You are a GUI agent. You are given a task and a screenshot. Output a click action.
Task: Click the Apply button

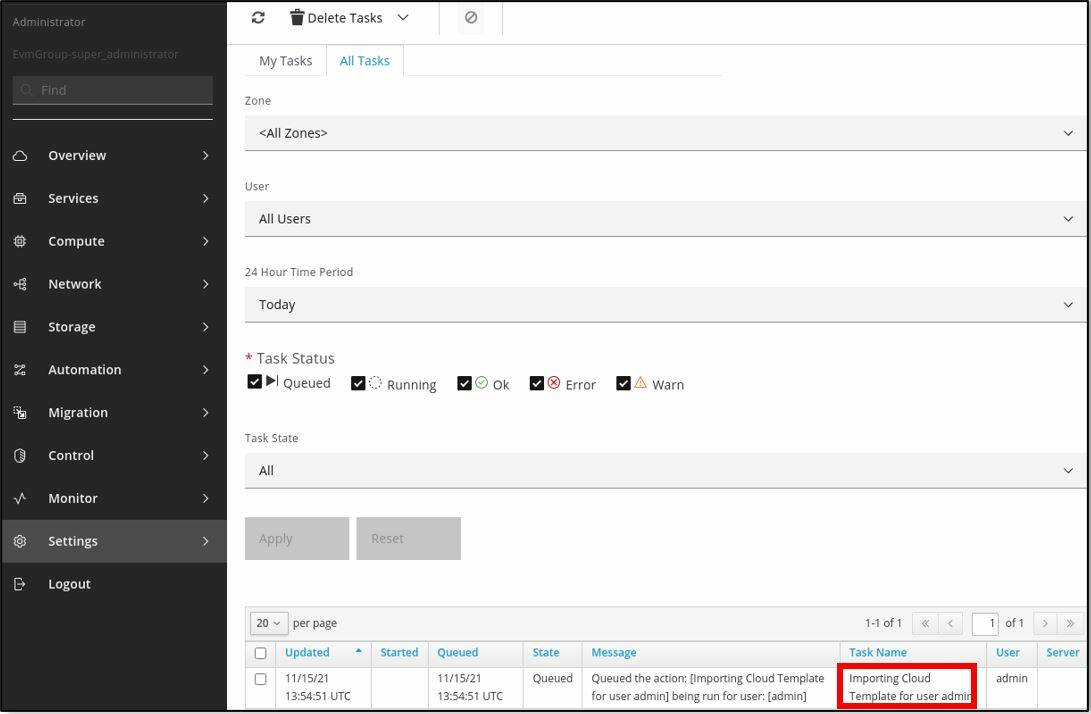point(297,539)
